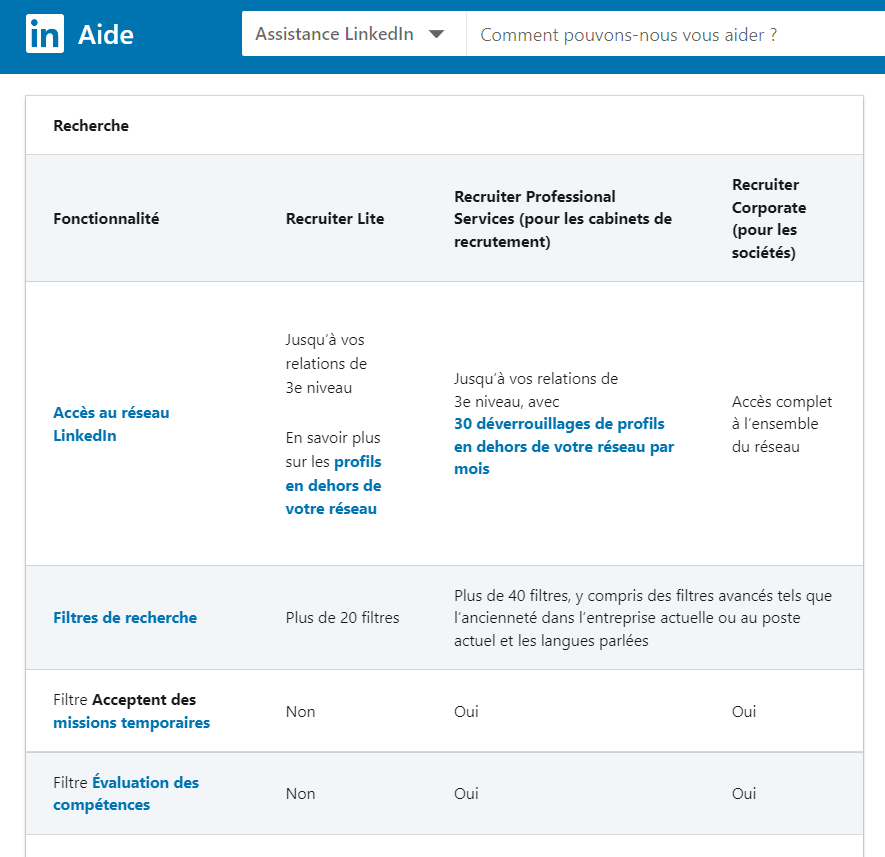Click the dropdown chevron beside Assistance LinkedIn
This screenshot has width=885, height=857.
click(437, 33)
